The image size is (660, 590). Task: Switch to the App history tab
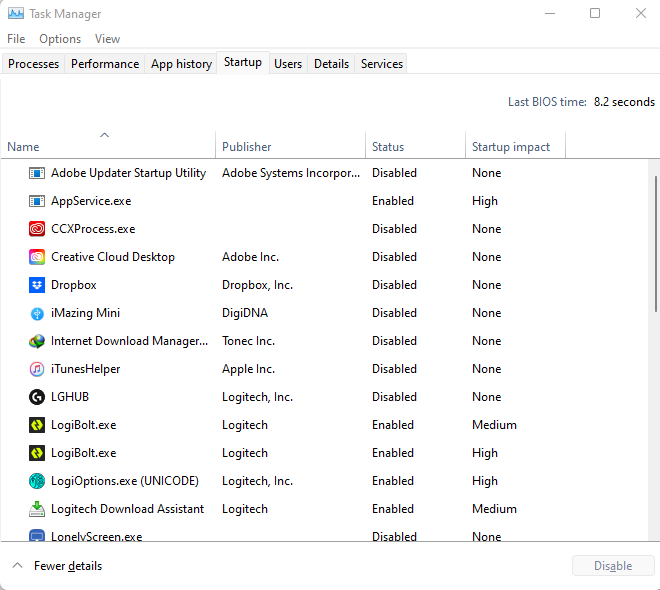tap(181, 64)
